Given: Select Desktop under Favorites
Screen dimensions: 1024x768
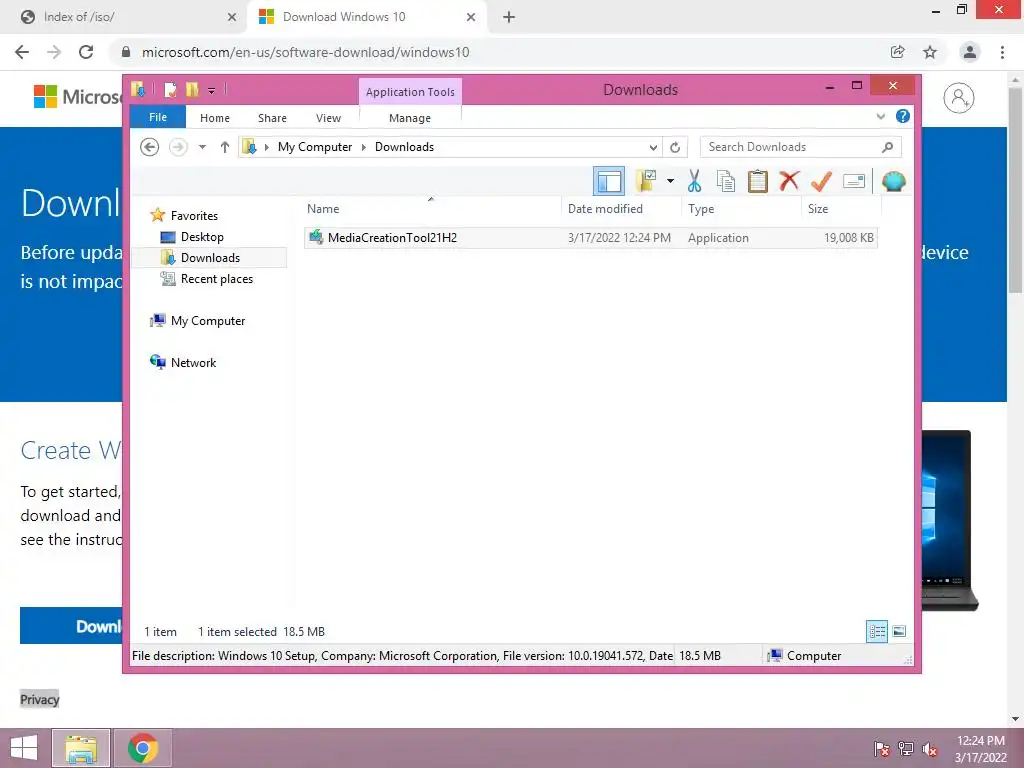Looking at the screenshot, I should [202, 236].
